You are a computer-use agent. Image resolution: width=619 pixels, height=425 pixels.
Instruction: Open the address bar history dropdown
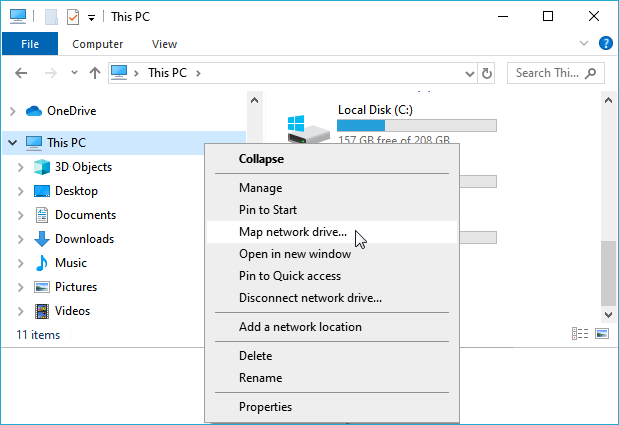click(x=469, y=73)
